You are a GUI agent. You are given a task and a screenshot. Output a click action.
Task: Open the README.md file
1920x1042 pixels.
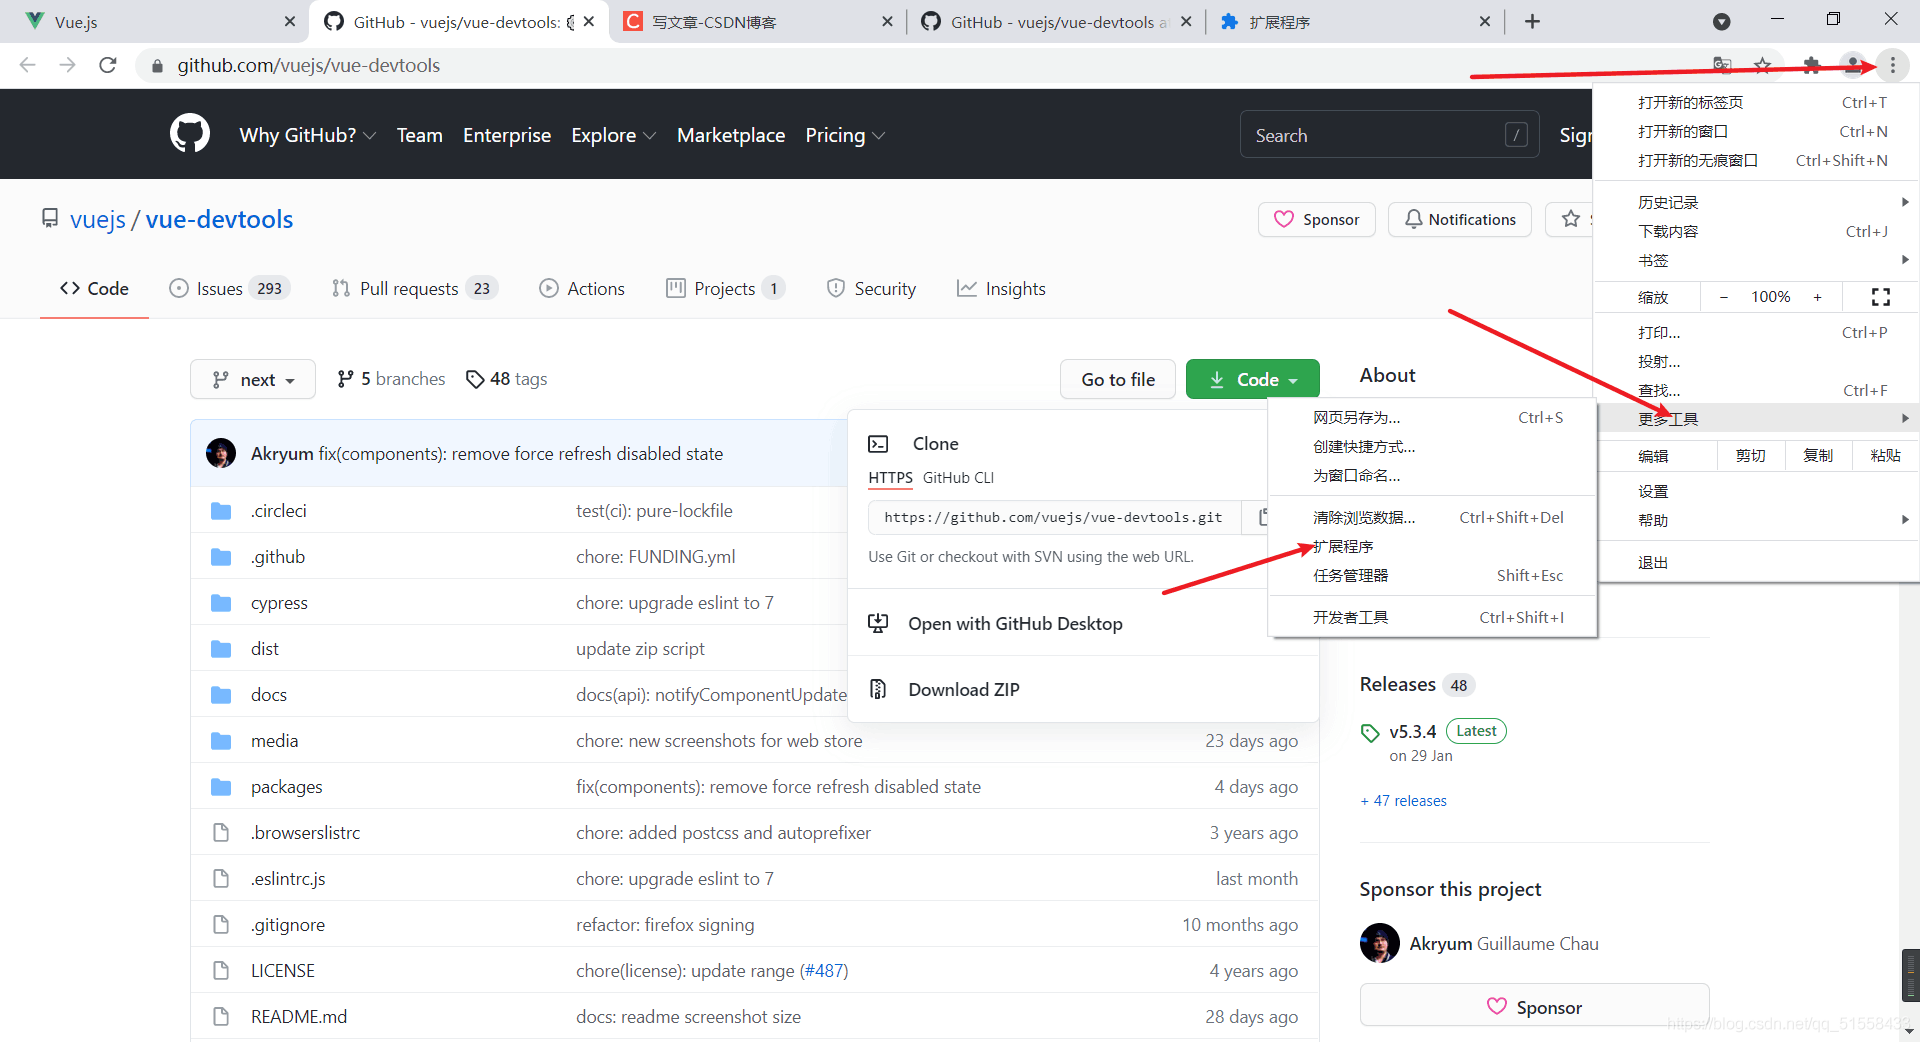(x=298, y=1017)
